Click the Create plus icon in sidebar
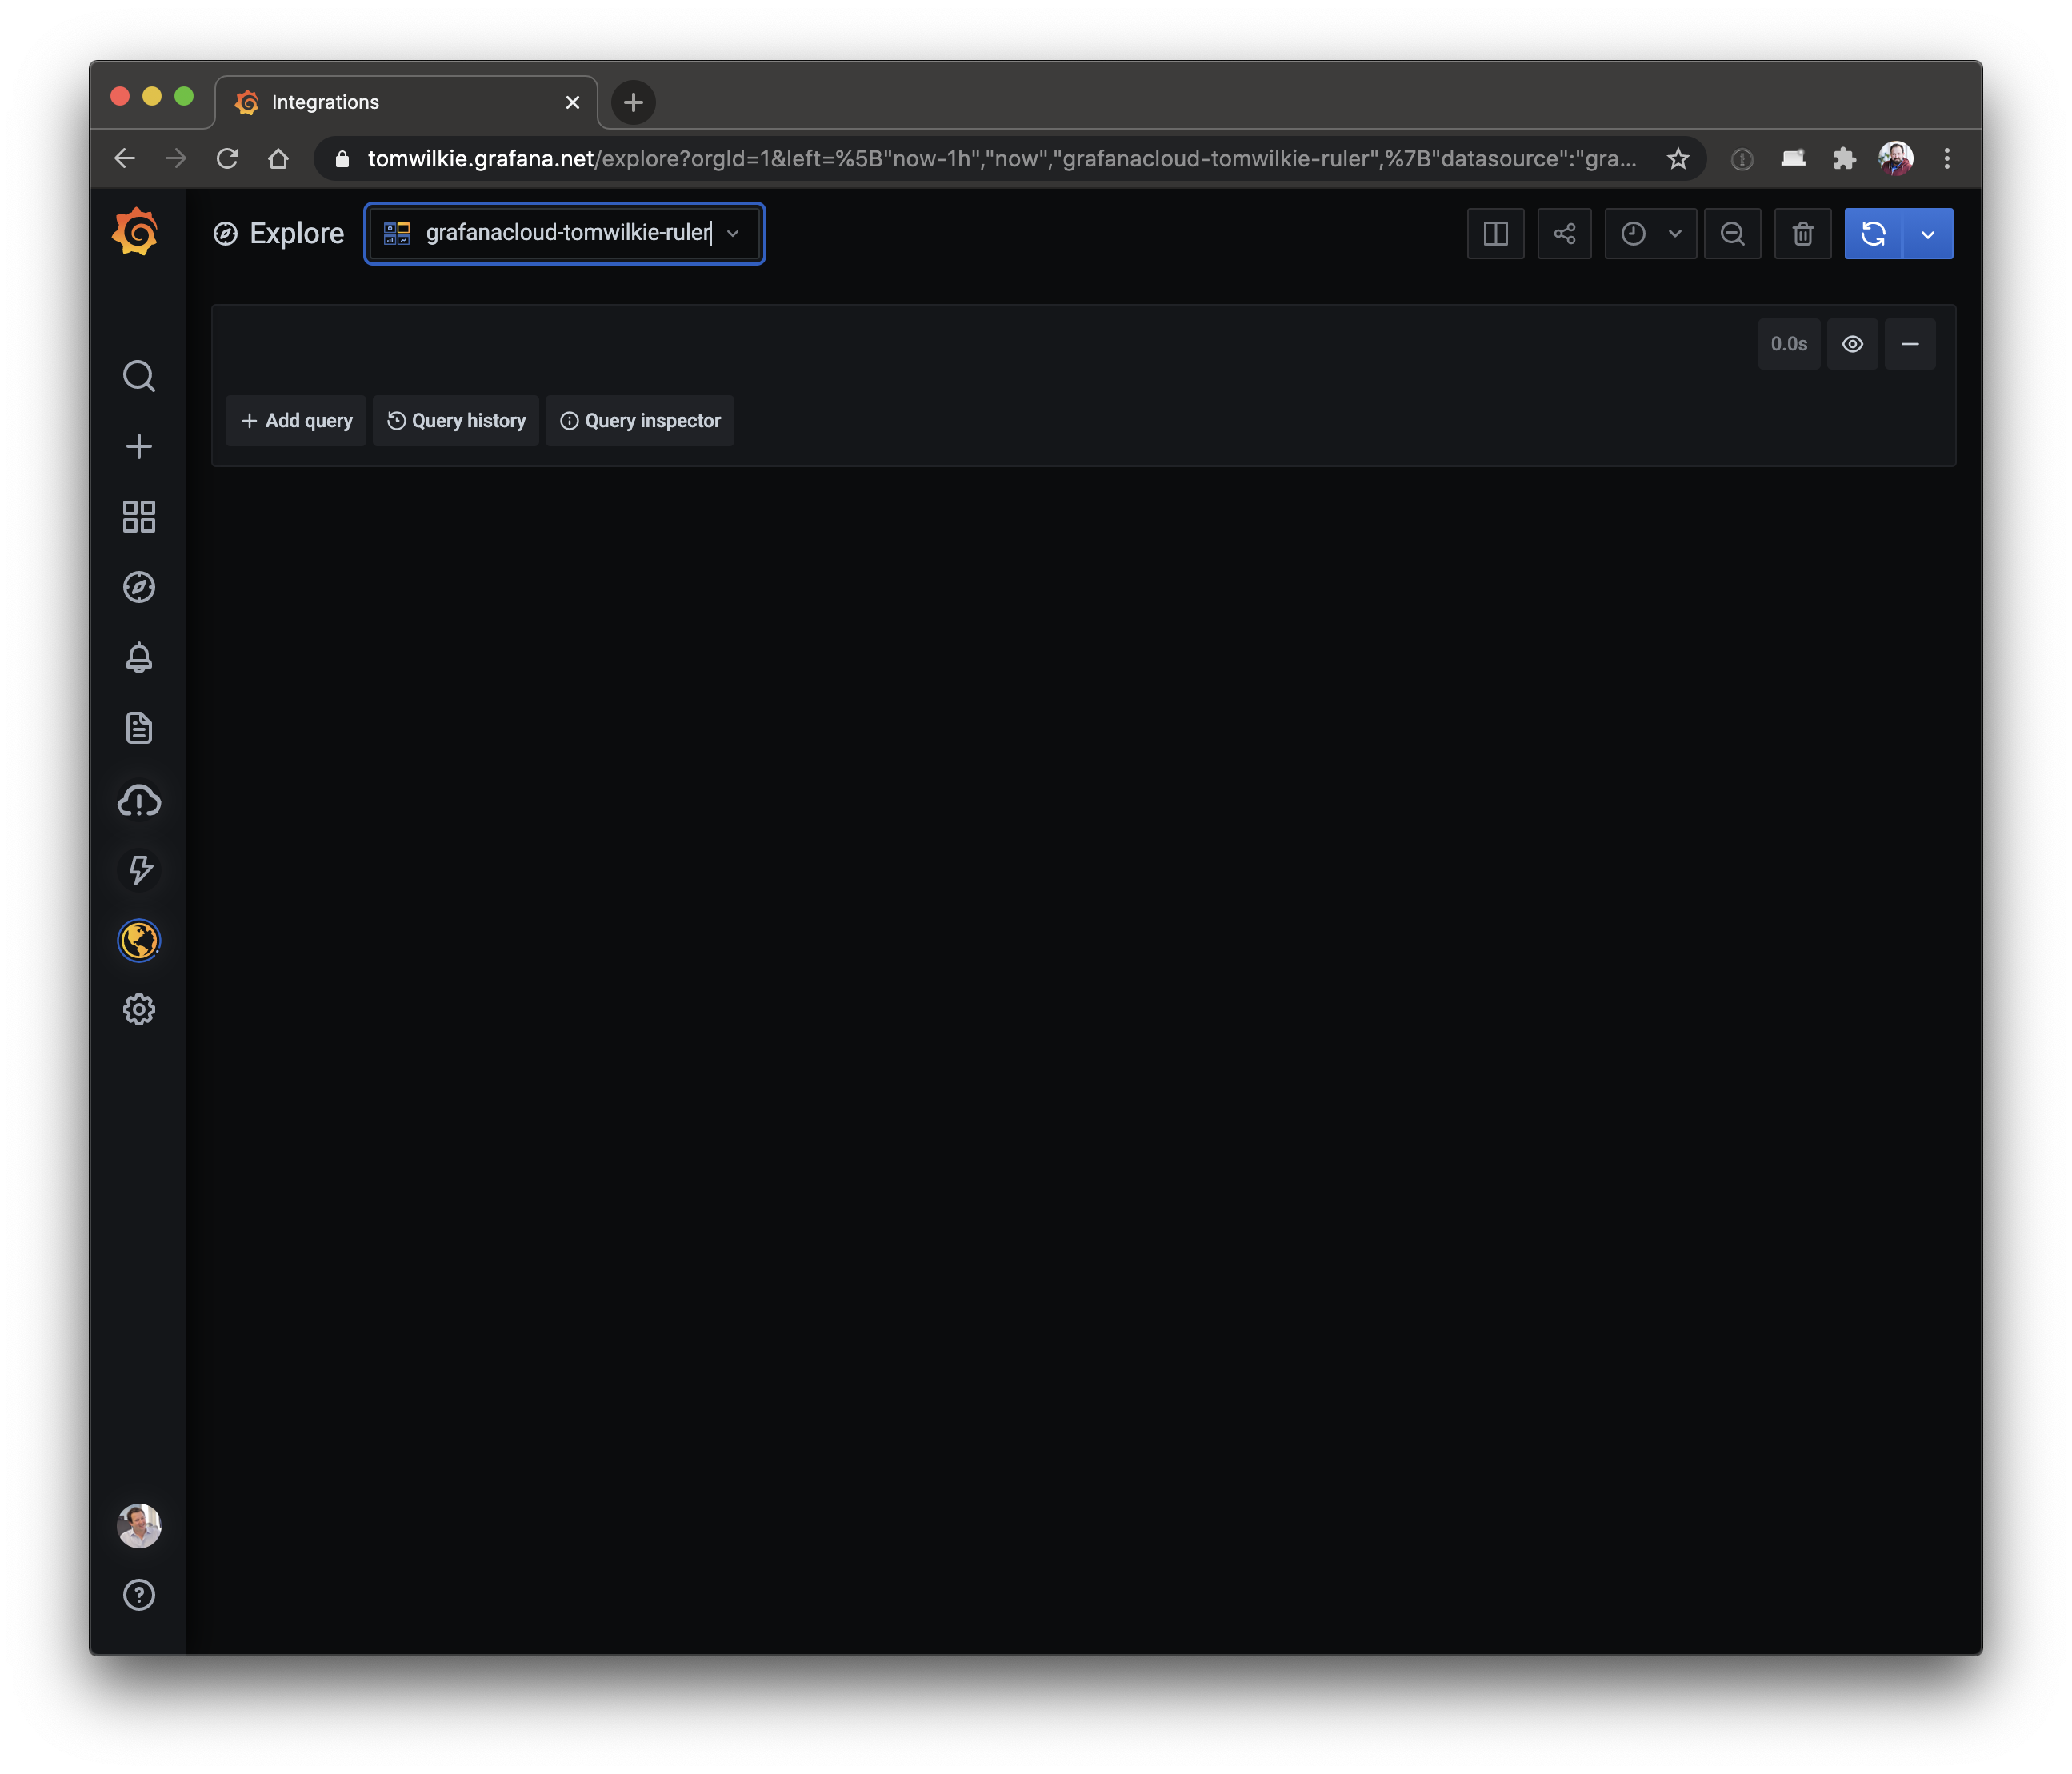Viewport: 2072px width, 1774px height. pos(138,446)
